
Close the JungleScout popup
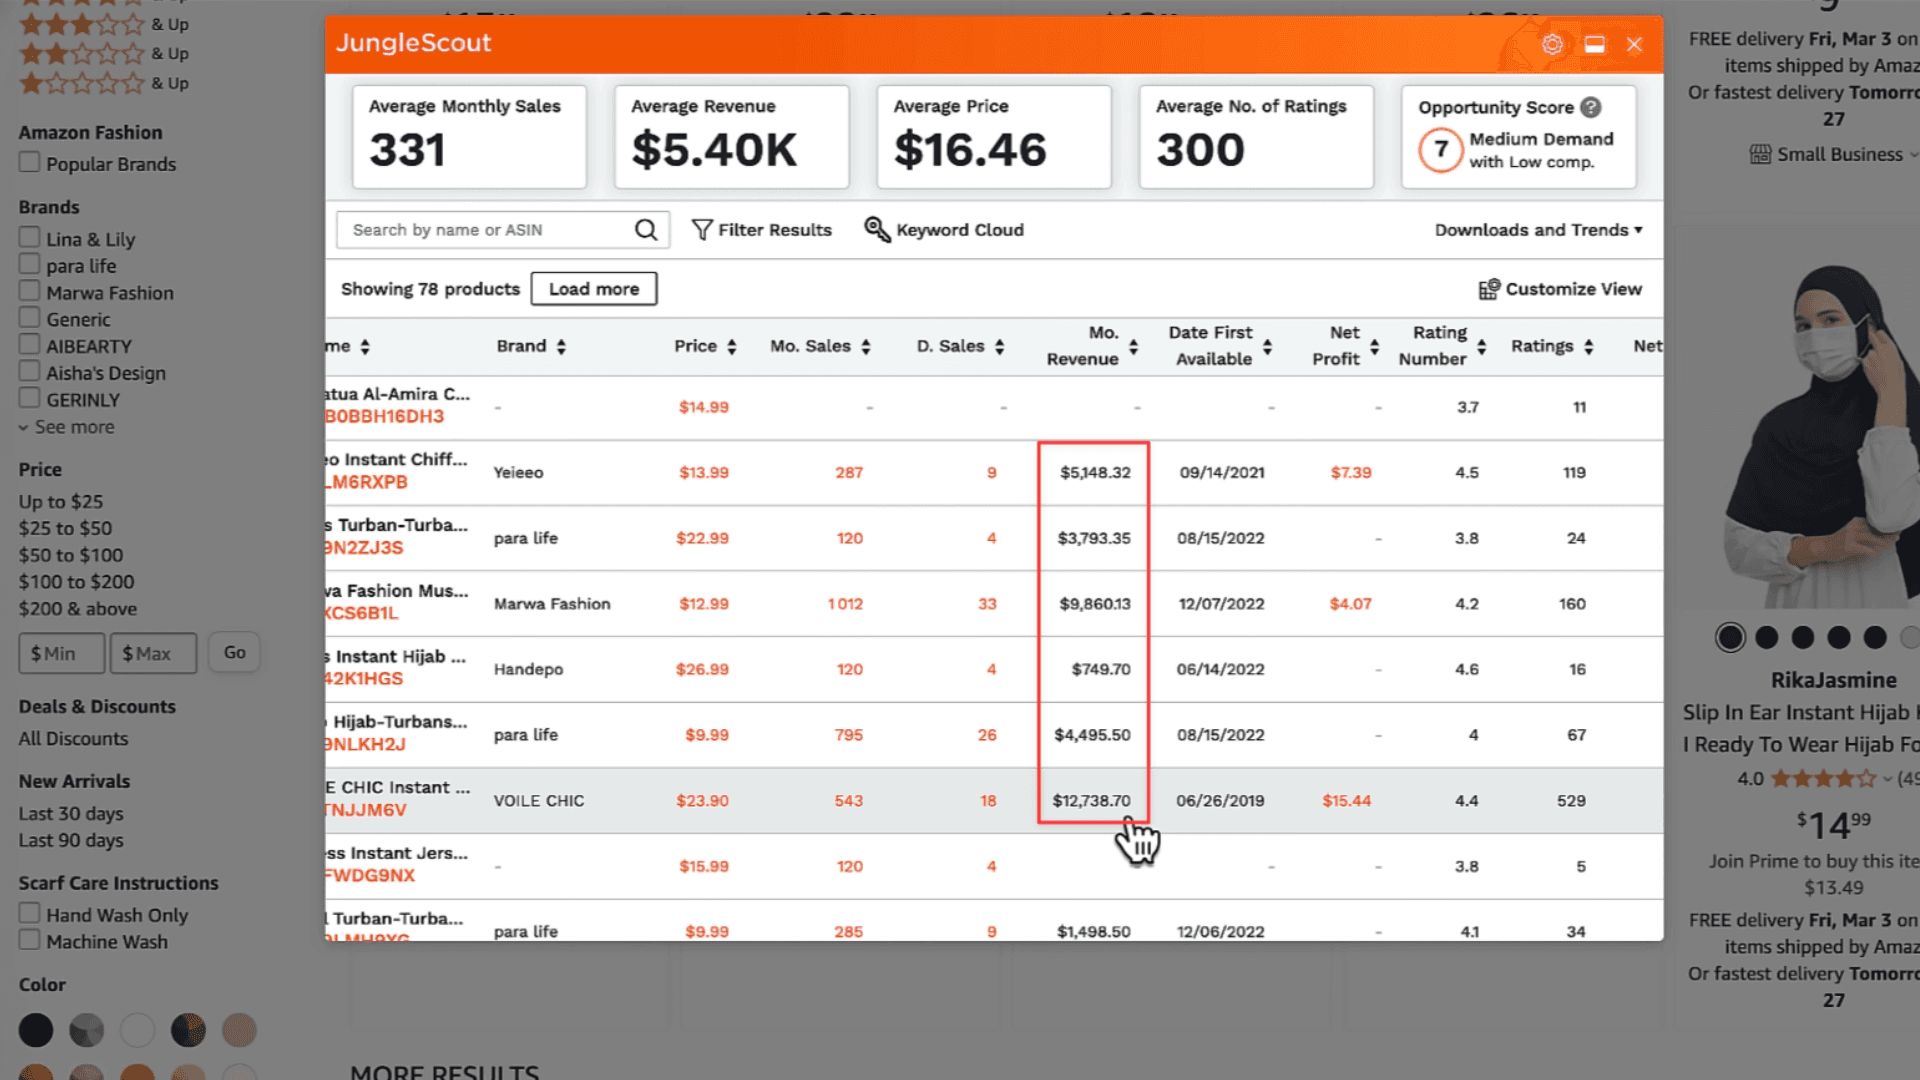(1634, 44)
